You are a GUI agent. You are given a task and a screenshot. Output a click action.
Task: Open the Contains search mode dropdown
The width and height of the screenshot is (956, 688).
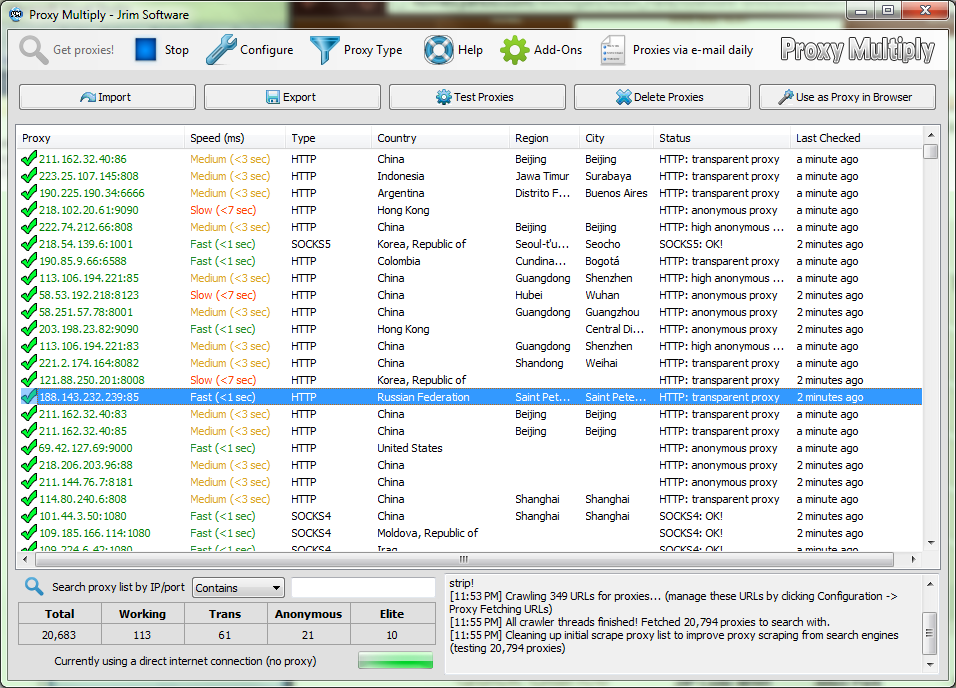pyautogui.click(x=237, y=587)
